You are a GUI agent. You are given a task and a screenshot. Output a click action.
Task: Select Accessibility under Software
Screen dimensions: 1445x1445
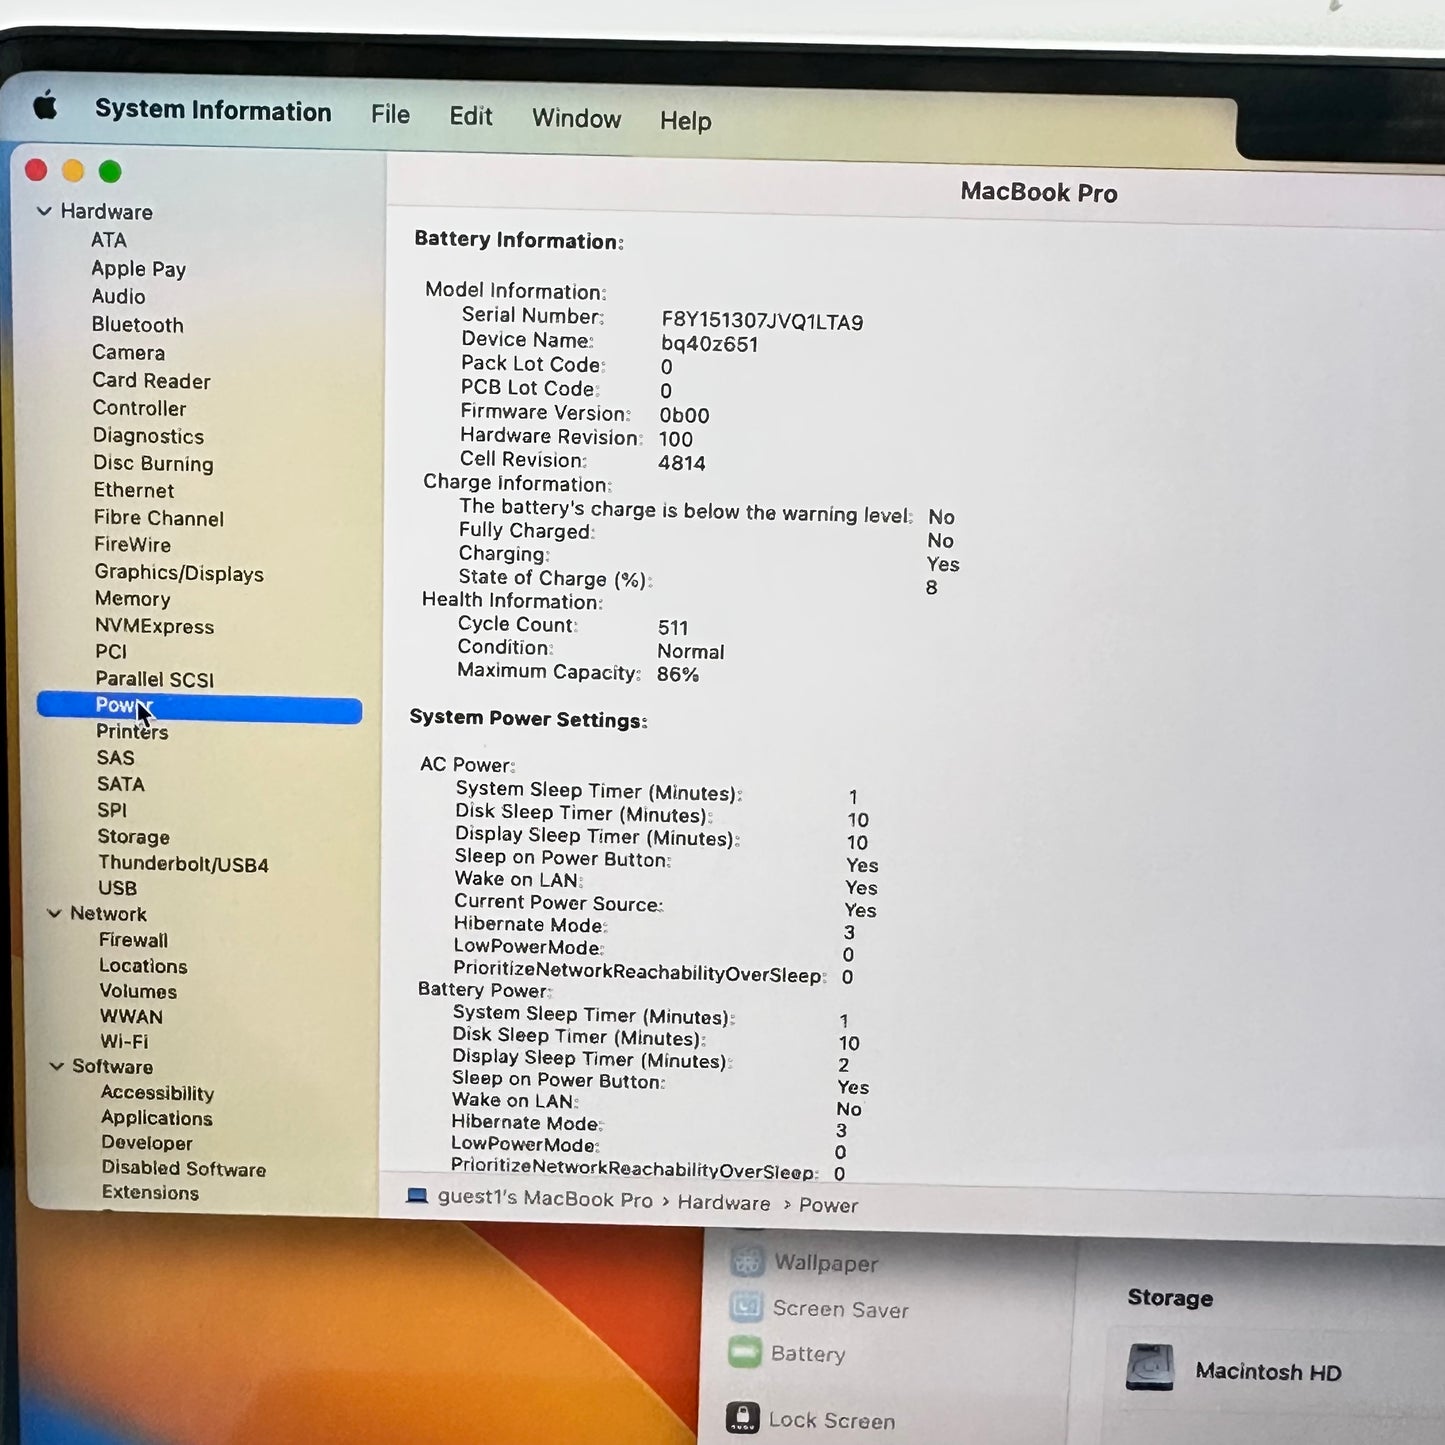157,1093
